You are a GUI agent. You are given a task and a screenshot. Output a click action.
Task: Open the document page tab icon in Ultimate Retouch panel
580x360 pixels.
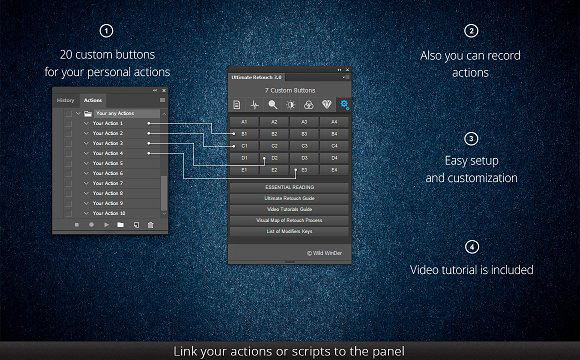click(x=237, y=105)
